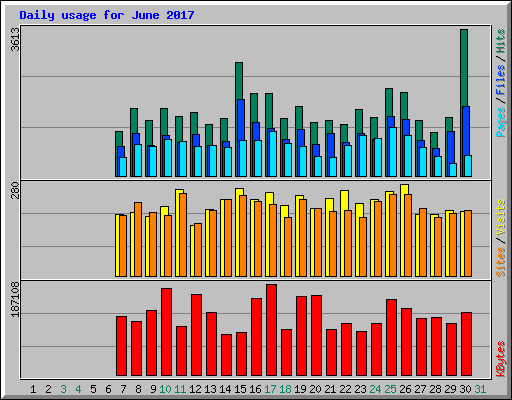Click the 'Pages / Files / Hits' legend text

tap(500, 83)
